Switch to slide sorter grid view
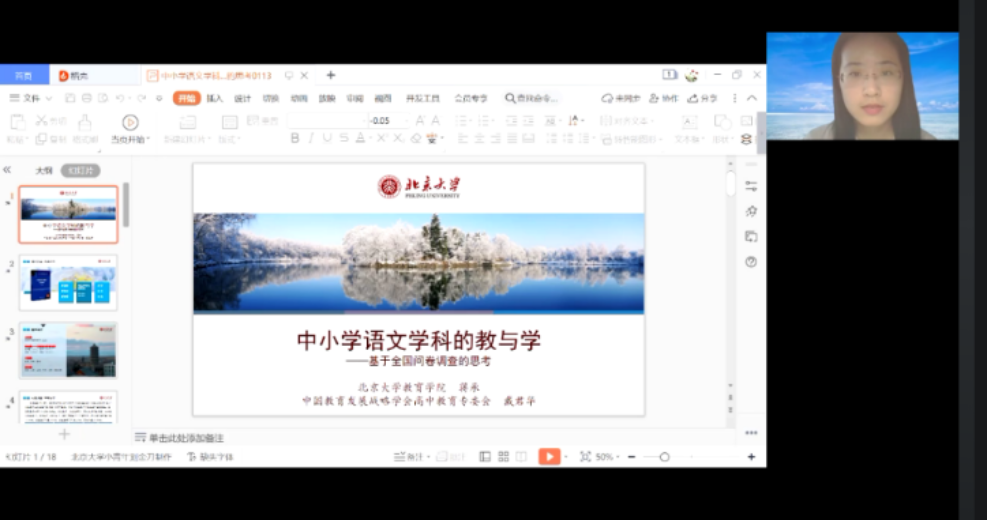 click(x=503, y=456)
